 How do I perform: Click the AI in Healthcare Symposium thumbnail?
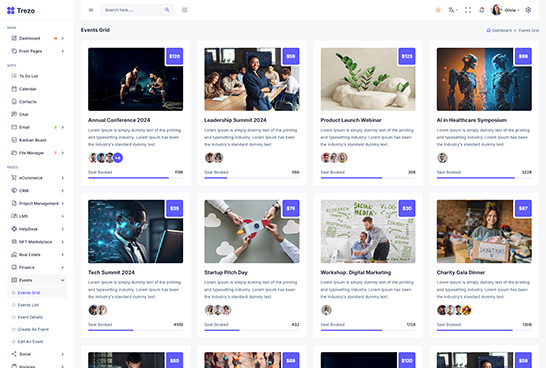(484, 79)
